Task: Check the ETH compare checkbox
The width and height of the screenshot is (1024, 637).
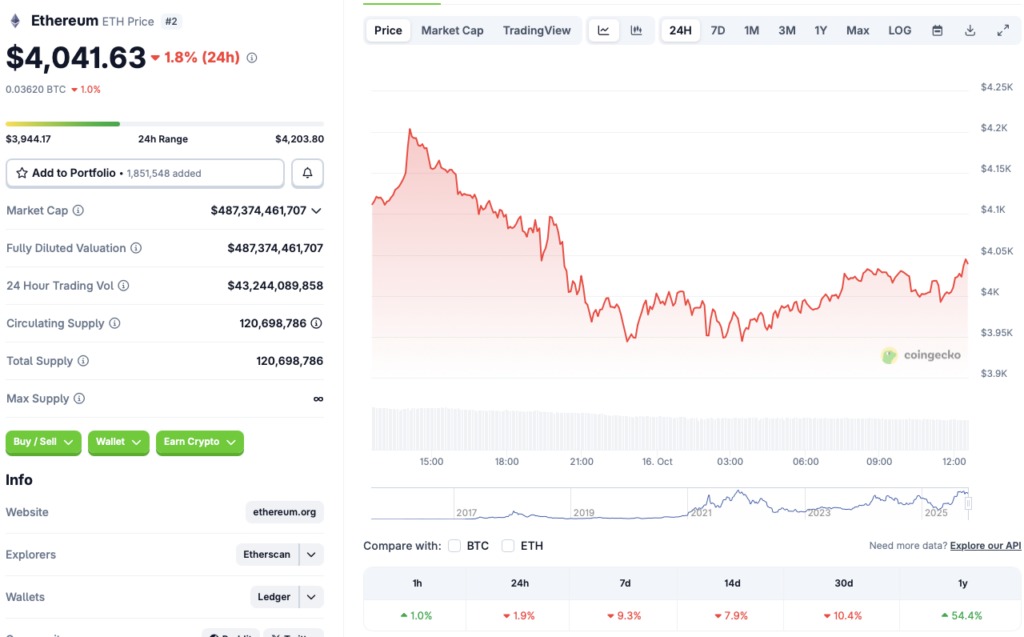Action: click(508, 546)
